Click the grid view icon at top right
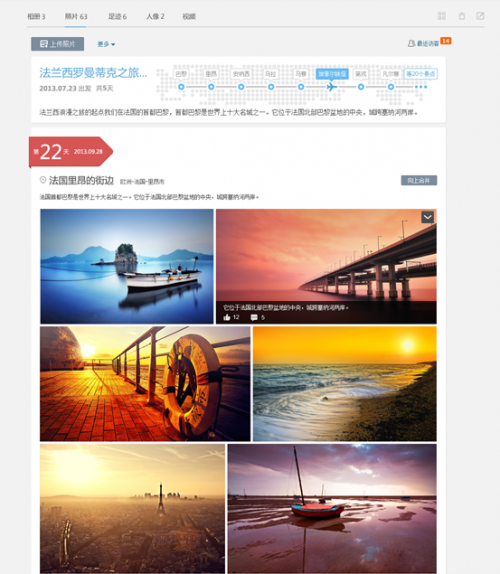 pos(442,16)
